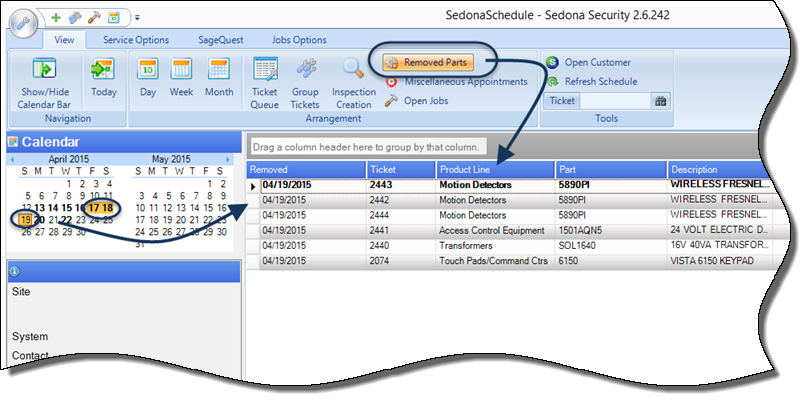Click Refresh Schedule
The height and width of the screenshot is (402, 807).
(x=592, y=81)
